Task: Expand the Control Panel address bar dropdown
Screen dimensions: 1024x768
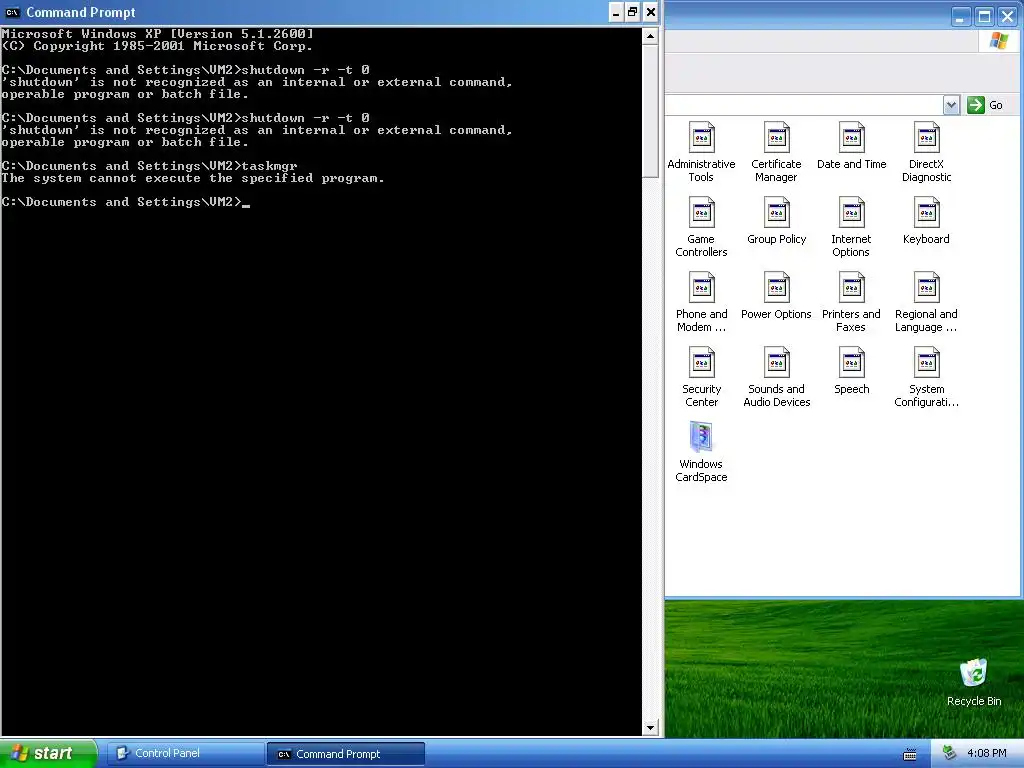Action: point(951,104)
